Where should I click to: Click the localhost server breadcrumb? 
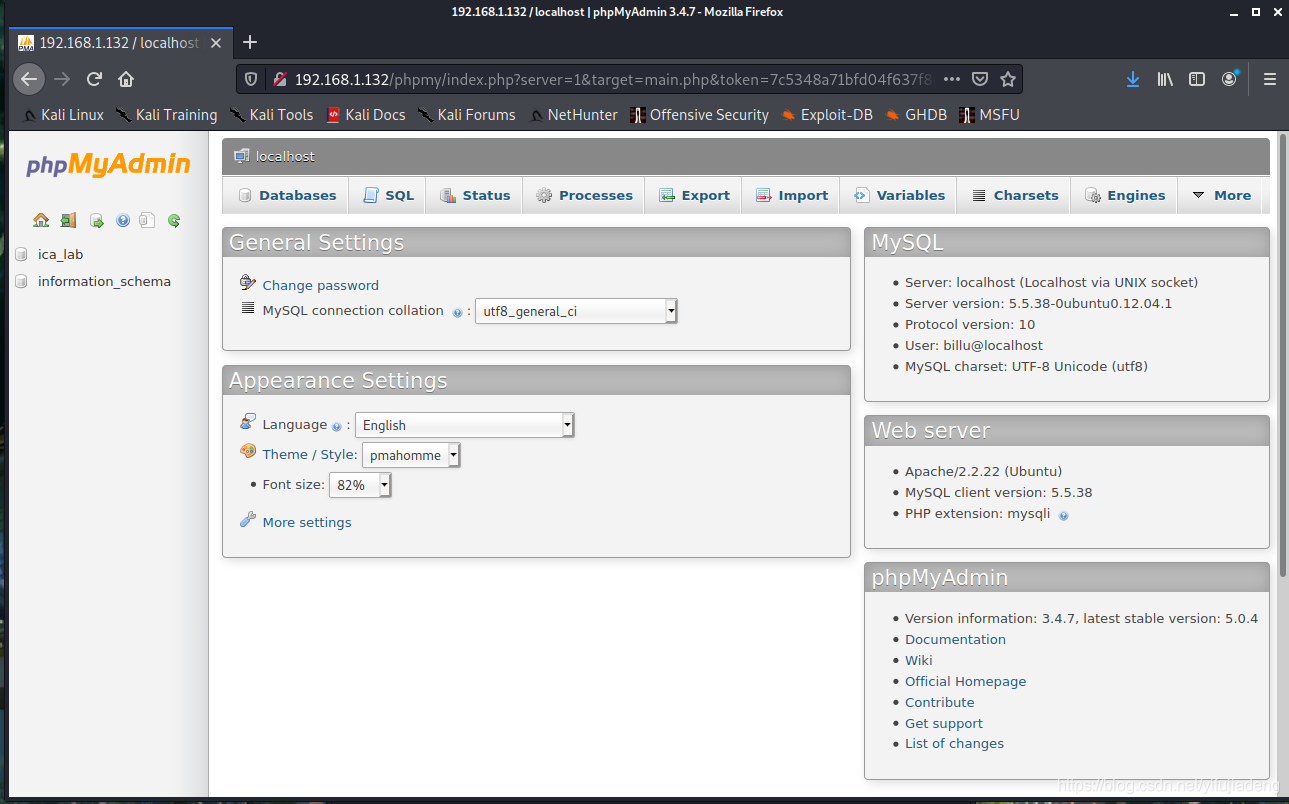tap(285, 156)
